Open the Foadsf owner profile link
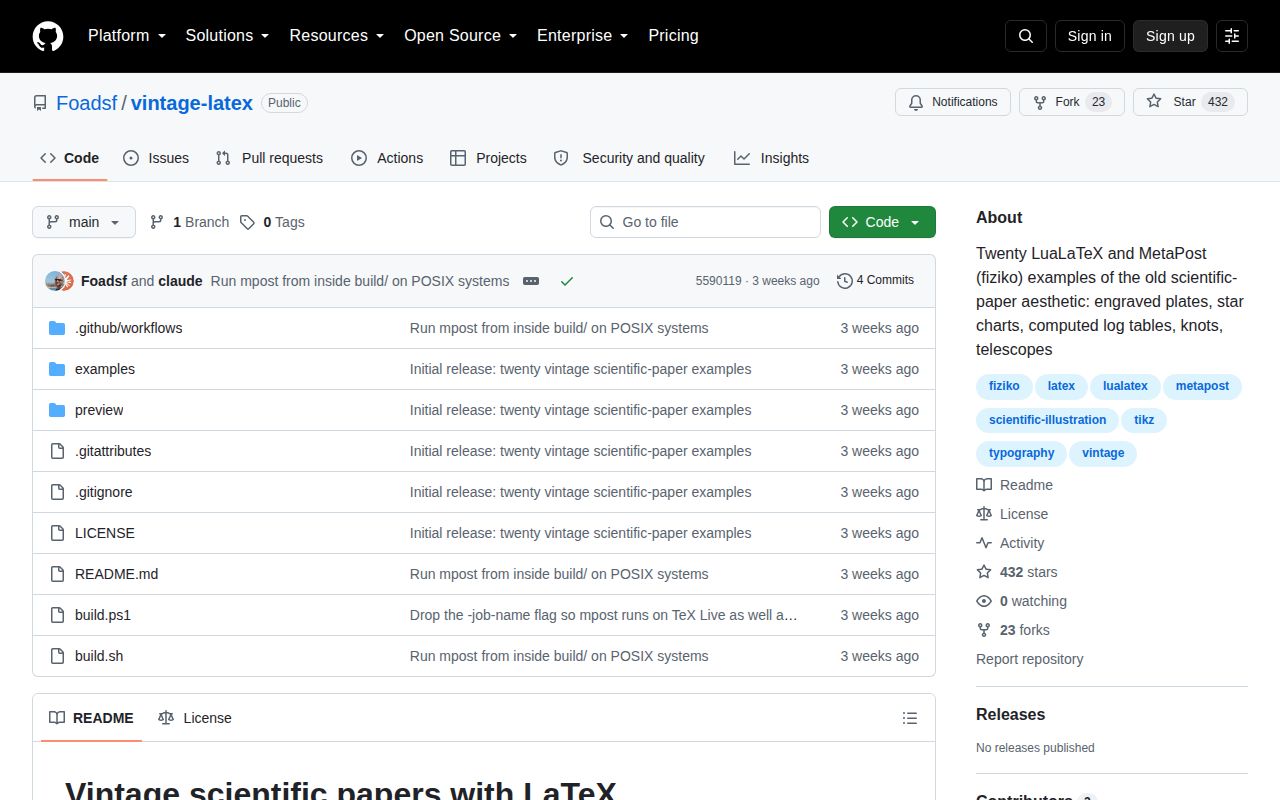Viewport: 1280px width, 800px height. pyautogui.click(x=86, y=103)
